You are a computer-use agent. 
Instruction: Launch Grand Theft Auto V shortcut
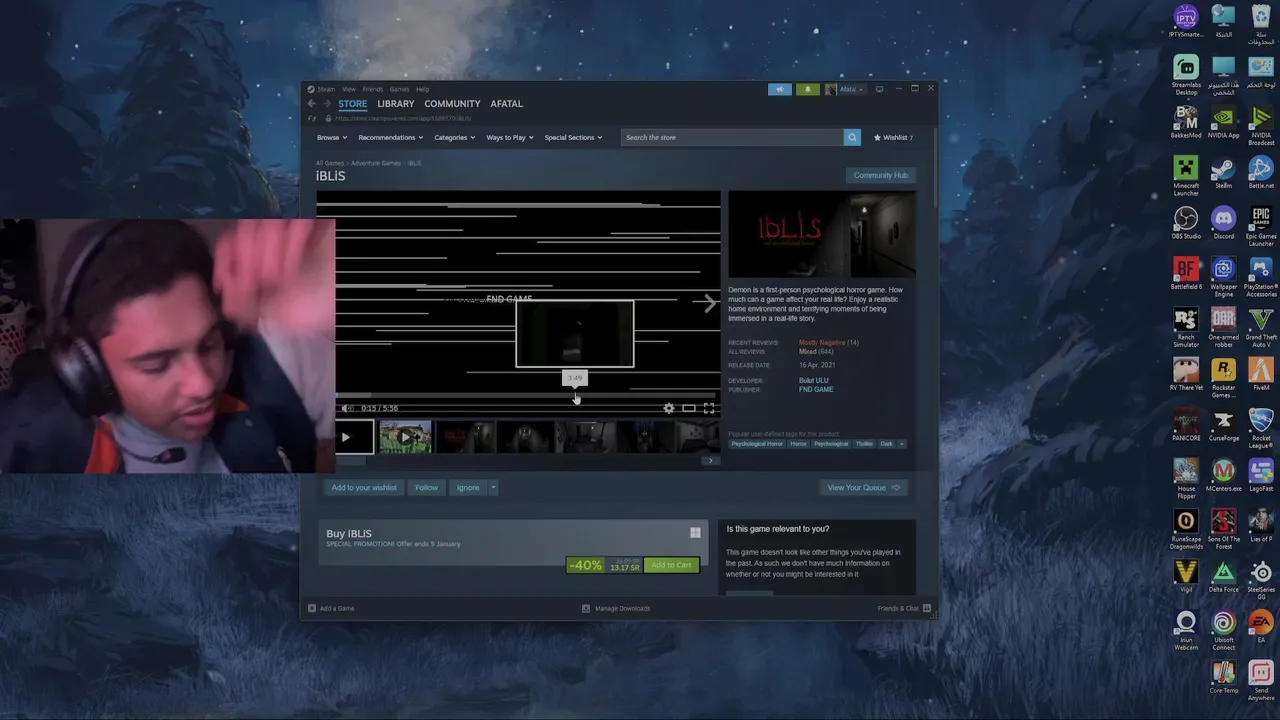tap(1261, 328)
